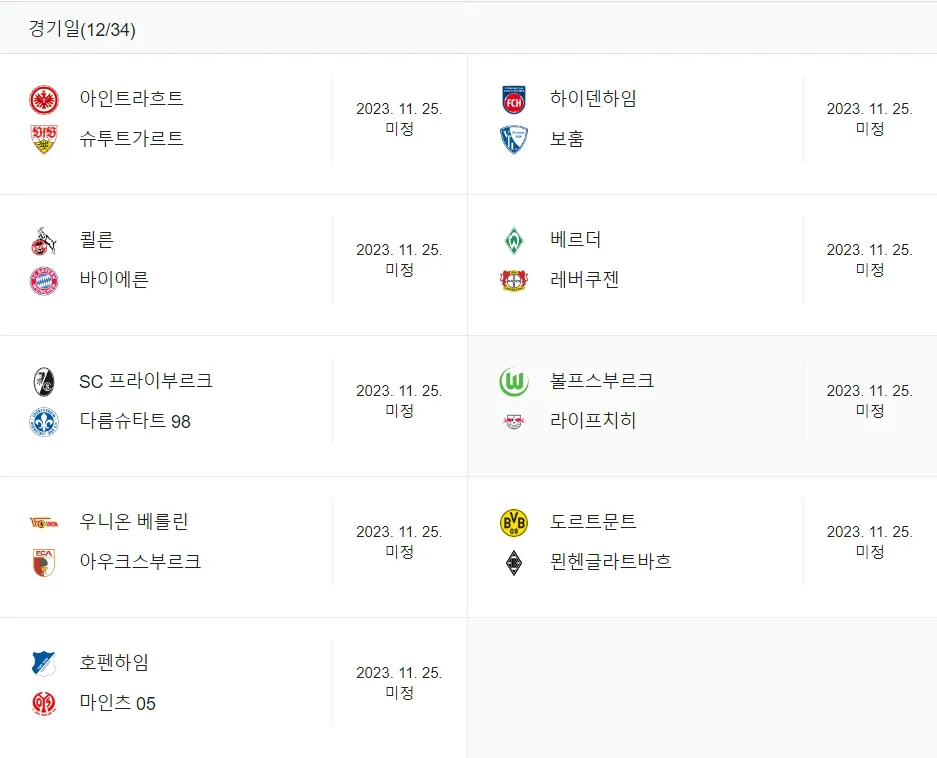Open team link 슈투트가르트
This screenshot has width=937, height=758.
131,138
